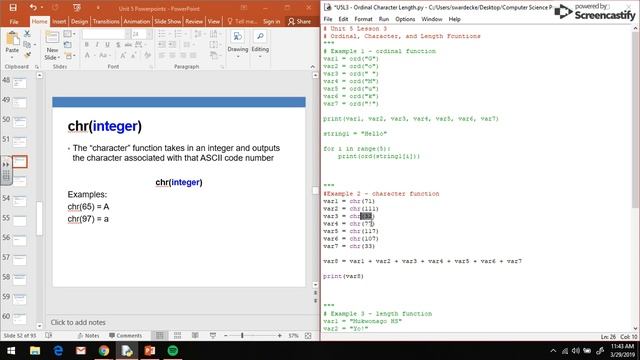640x360 pixels.
Task: Open the Run menu in IDLE
Action: pos(384,19)
